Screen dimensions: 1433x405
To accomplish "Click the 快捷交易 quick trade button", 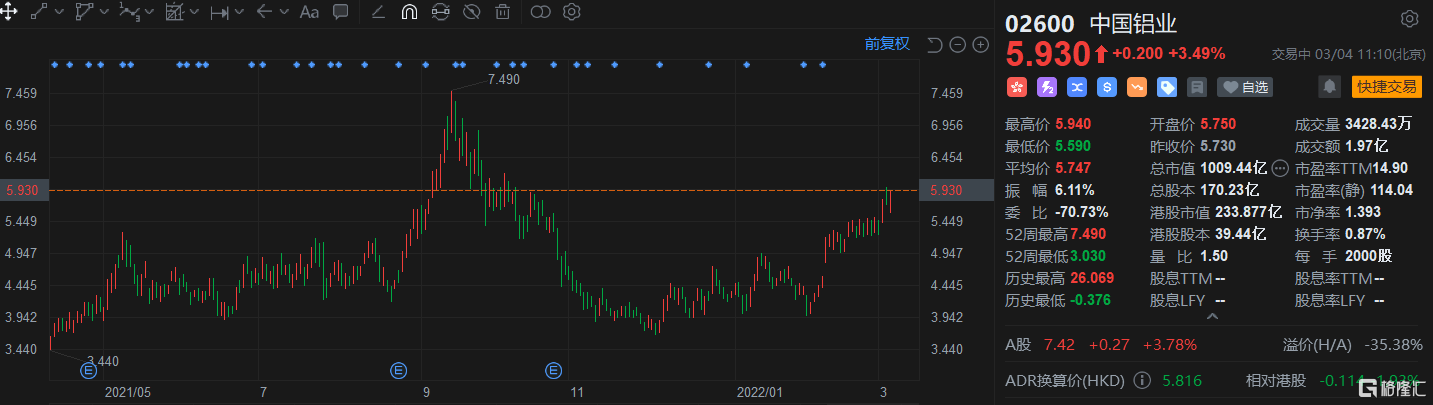I will [1385, 88].
